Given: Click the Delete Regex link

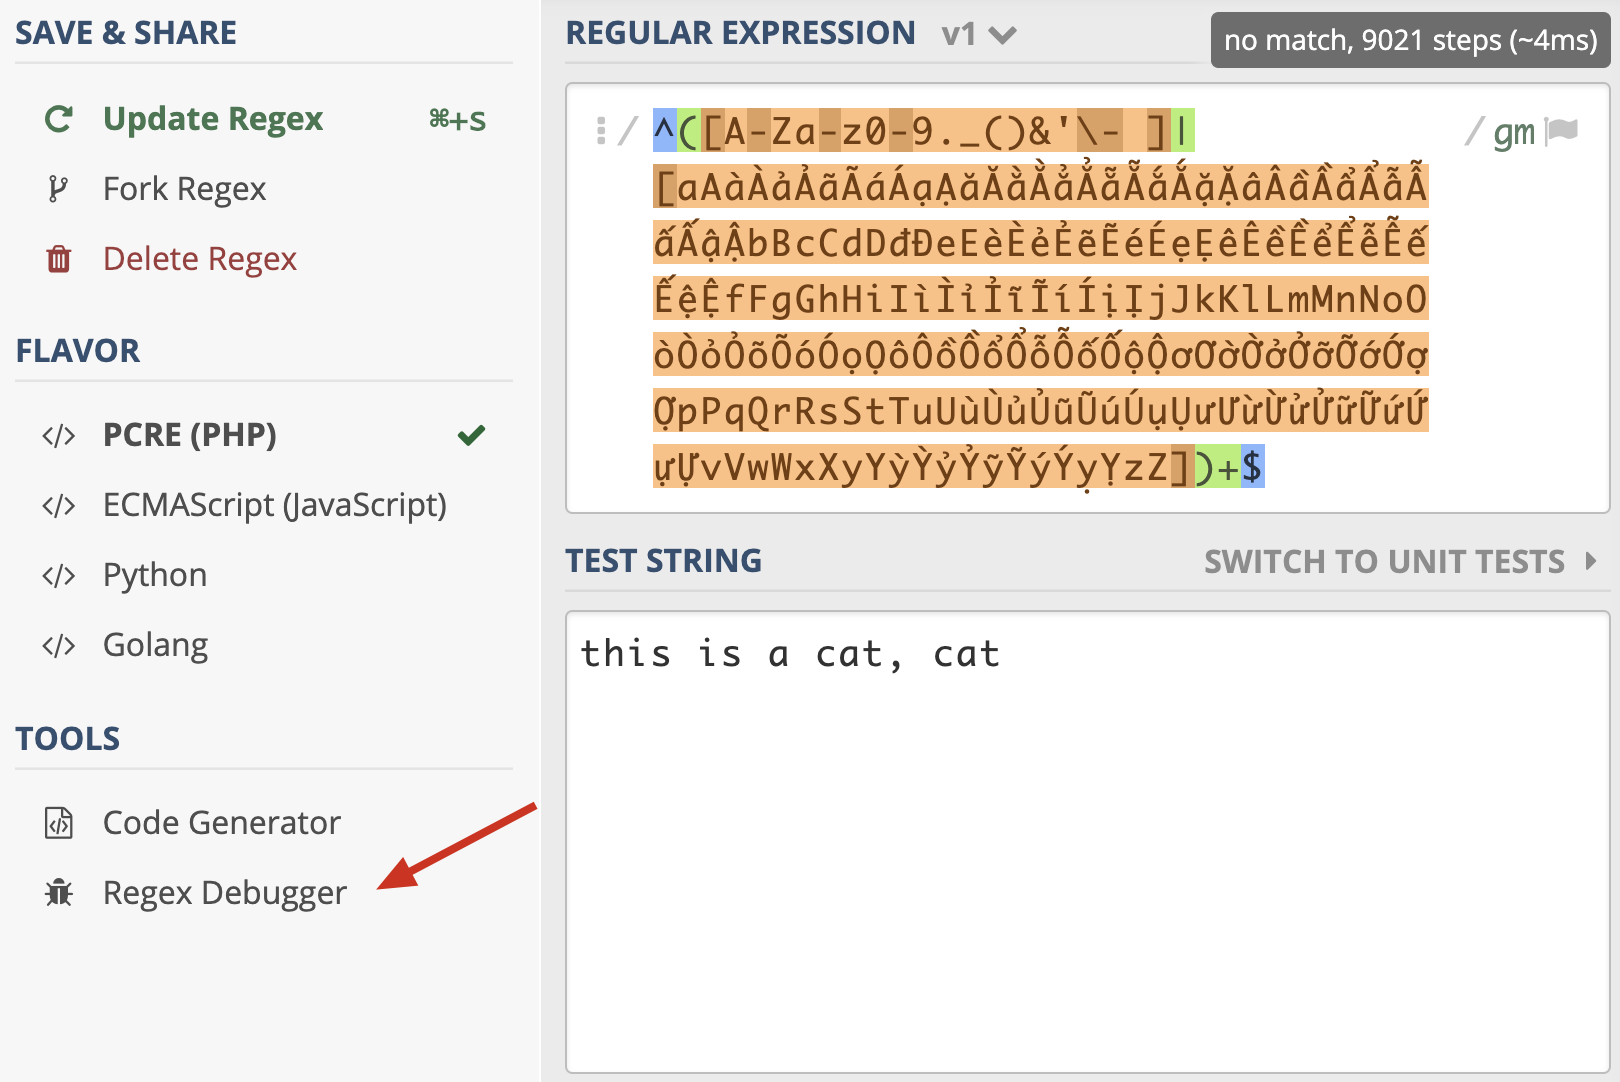Looking at the screenshot, I should click(200, 259).
